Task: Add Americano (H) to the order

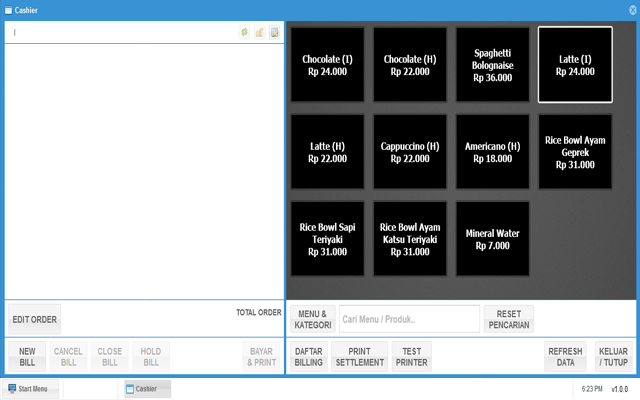Action: [x=492, y=152]
